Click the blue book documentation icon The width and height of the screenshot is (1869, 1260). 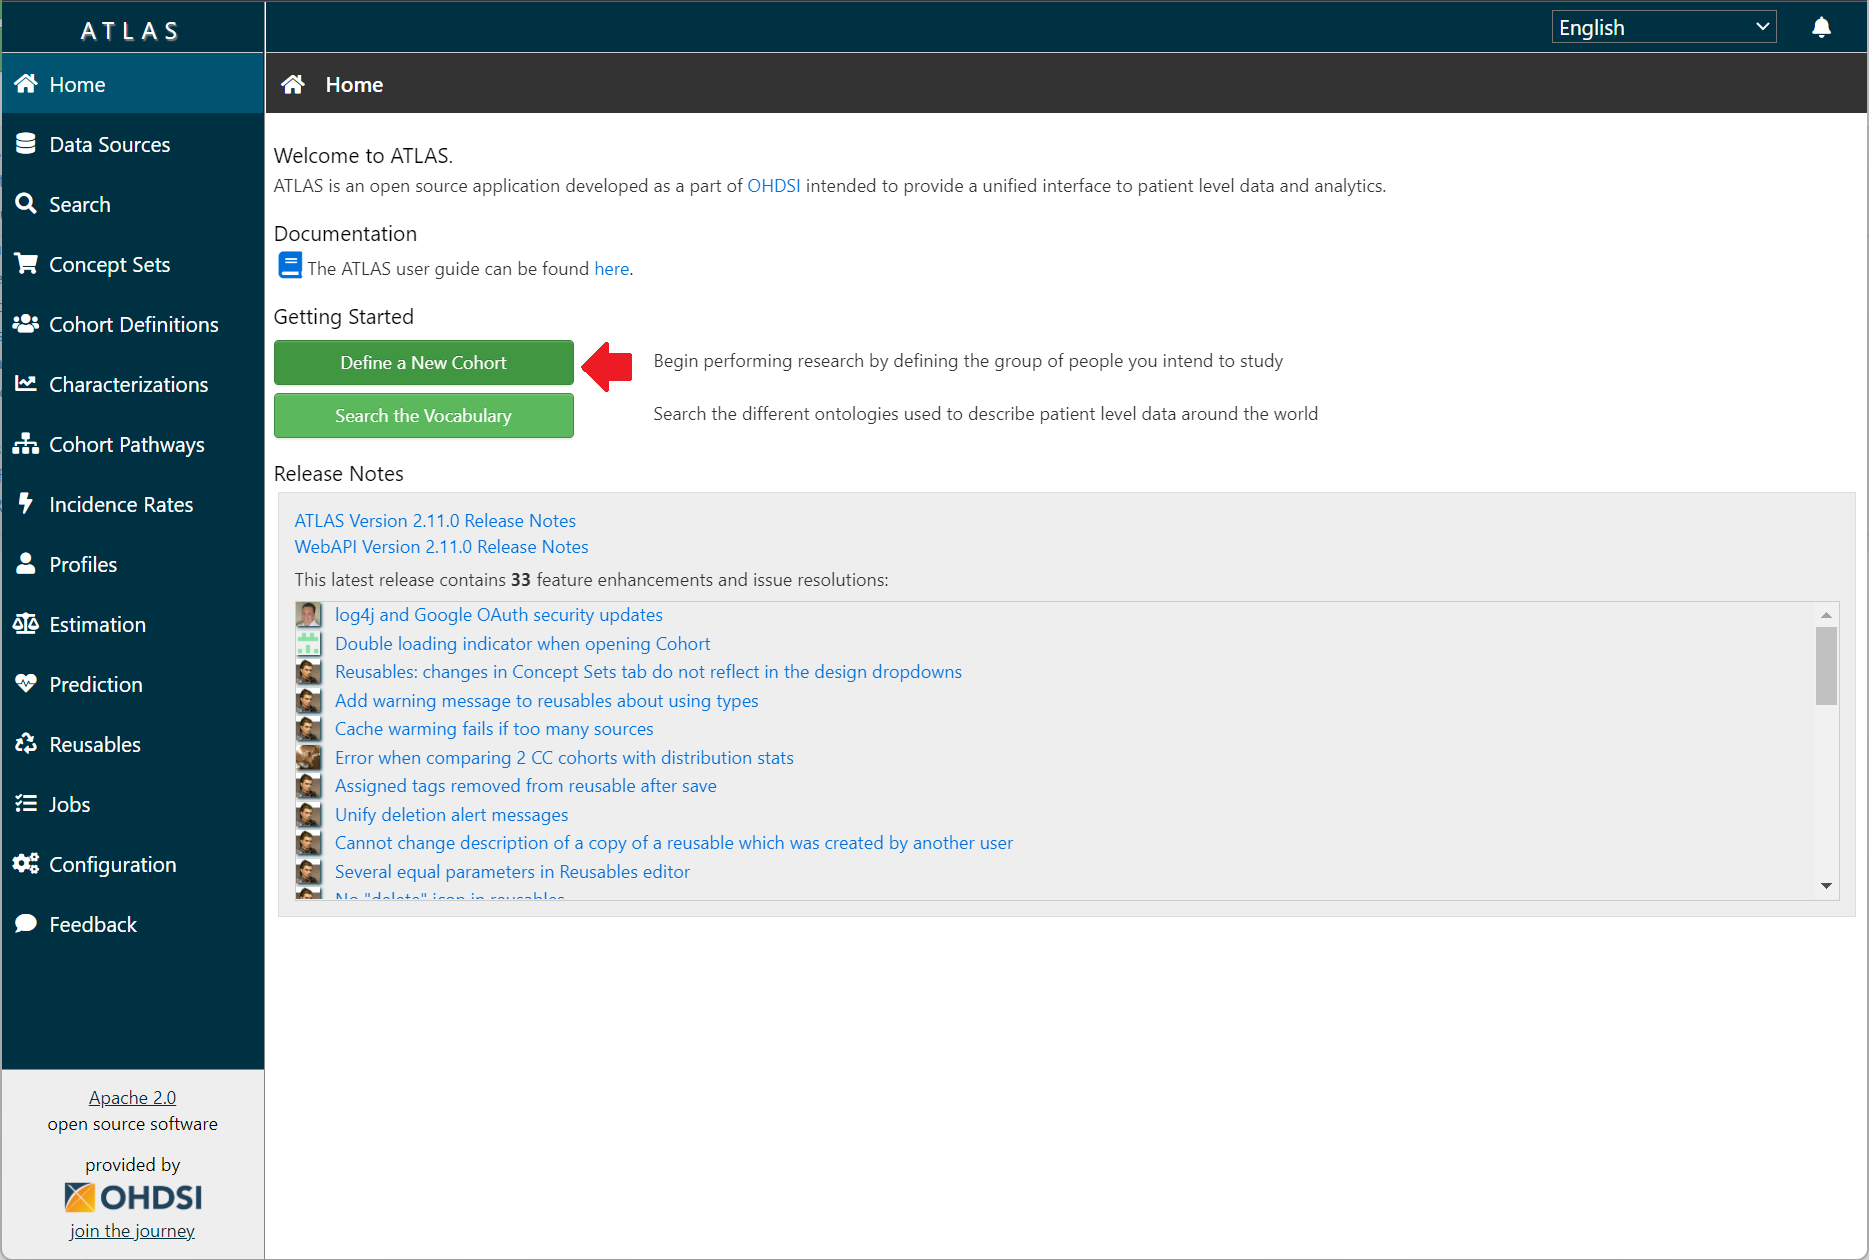(290, 266)
